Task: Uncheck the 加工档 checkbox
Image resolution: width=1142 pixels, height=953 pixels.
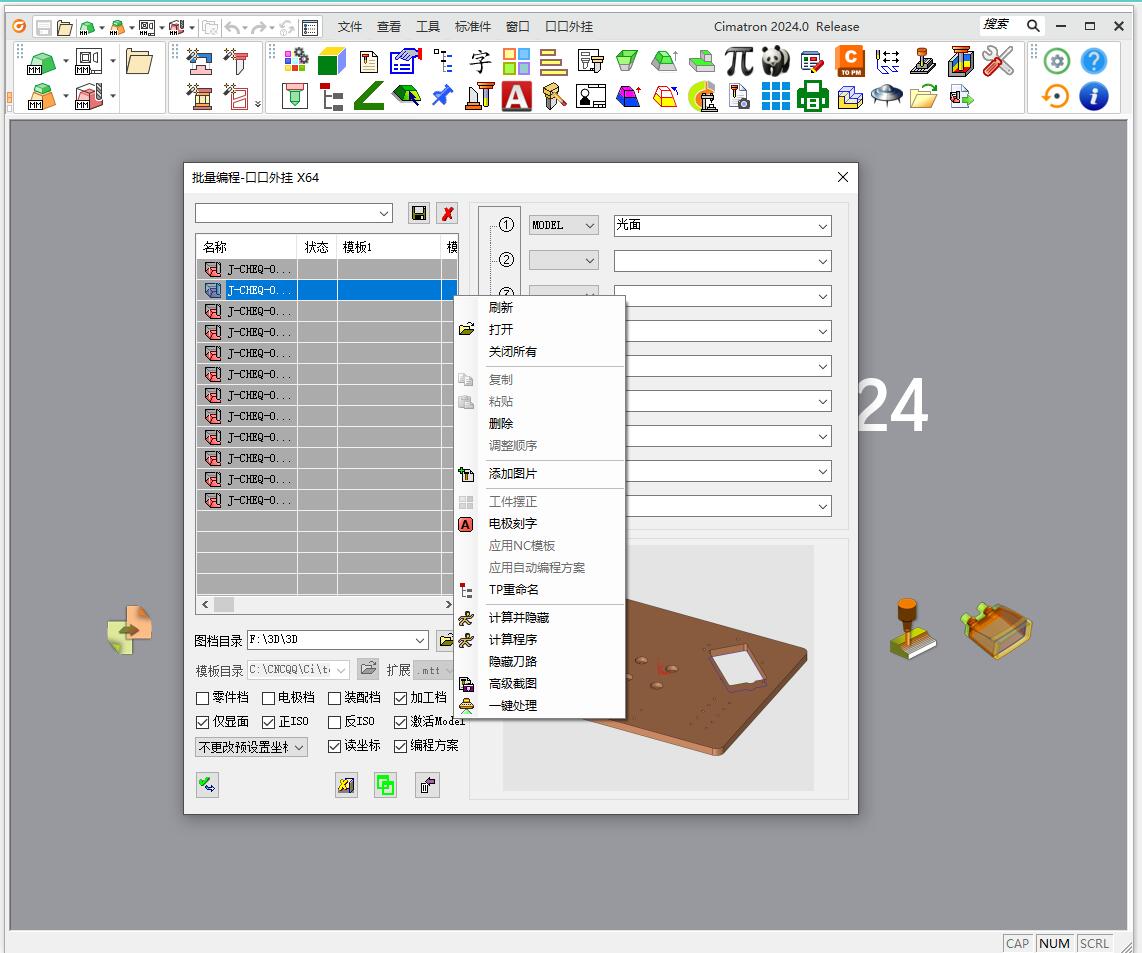Action: (x=401, y=698)
